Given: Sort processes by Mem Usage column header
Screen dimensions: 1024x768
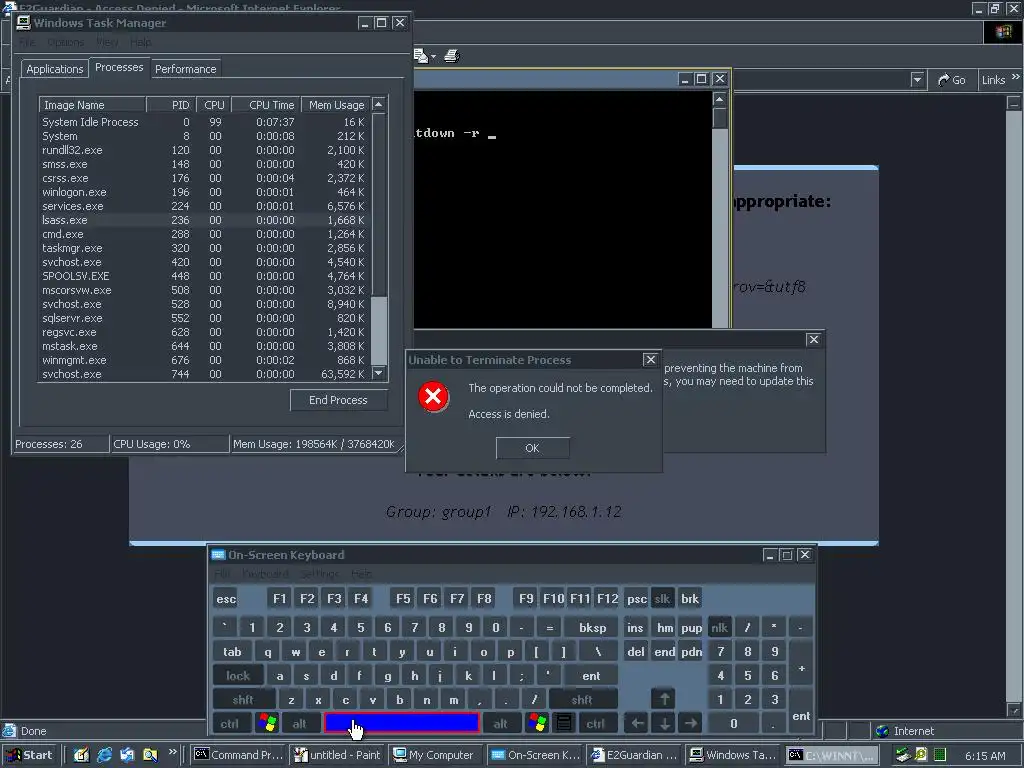Looking at the screenshot, I should (336, 104).
